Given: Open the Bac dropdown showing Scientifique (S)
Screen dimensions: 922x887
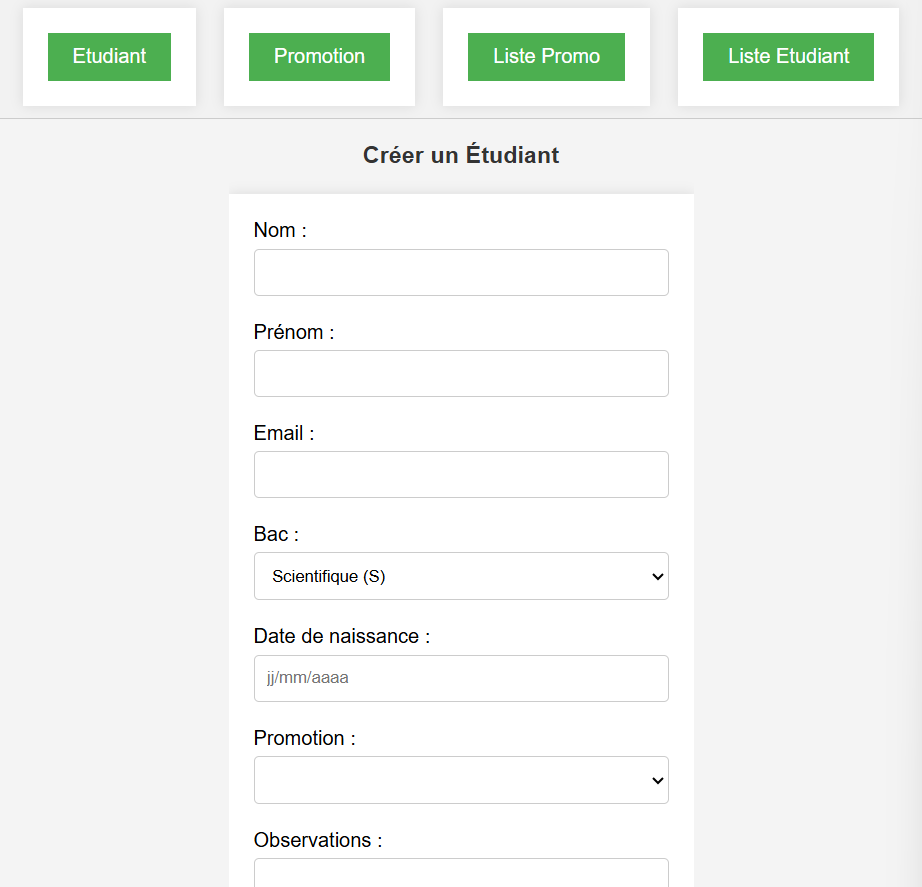Looking at the screenshot, I should (x=462, y=576).
